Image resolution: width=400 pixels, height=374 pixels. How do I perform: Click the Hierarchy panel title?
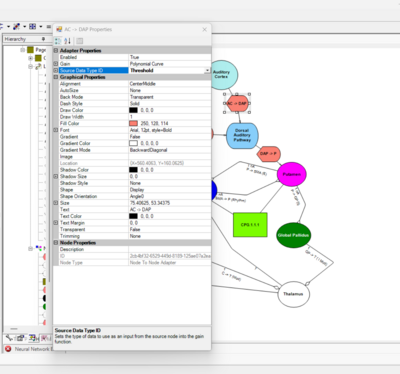tap(15, 39)
